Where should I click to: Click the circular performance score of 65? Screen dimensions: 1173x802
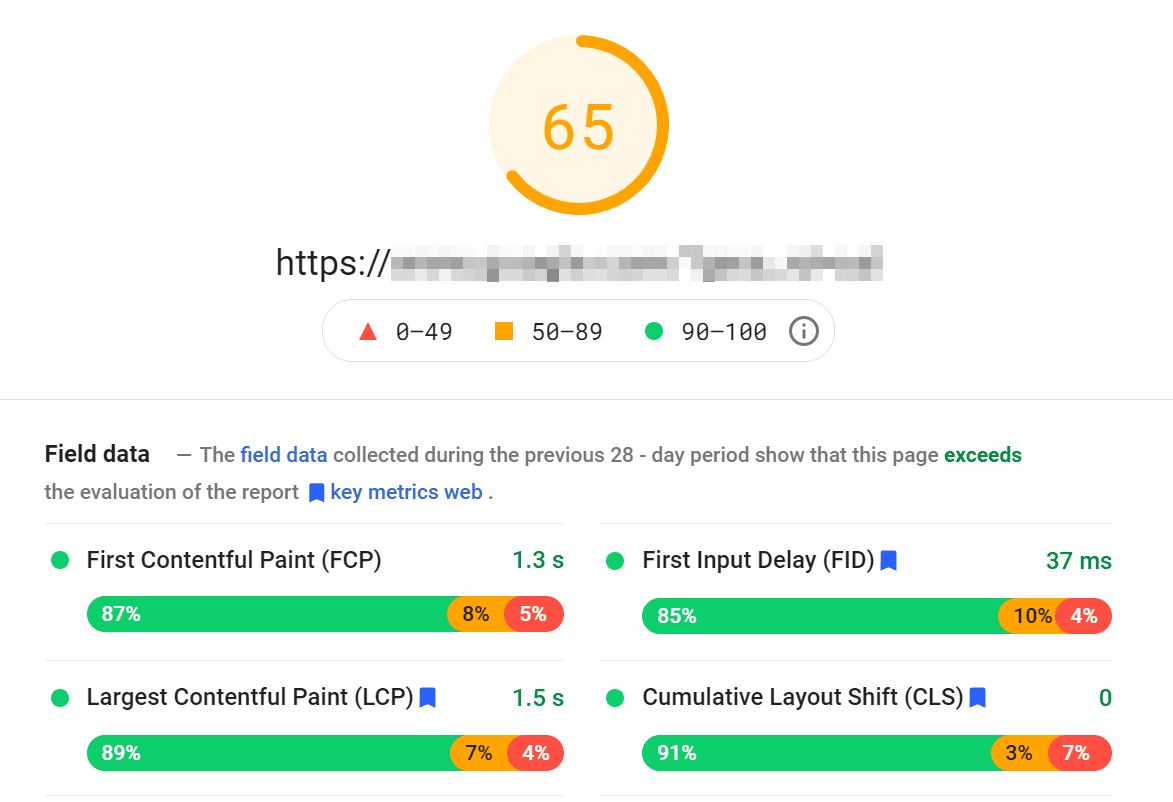coord(578,124)
